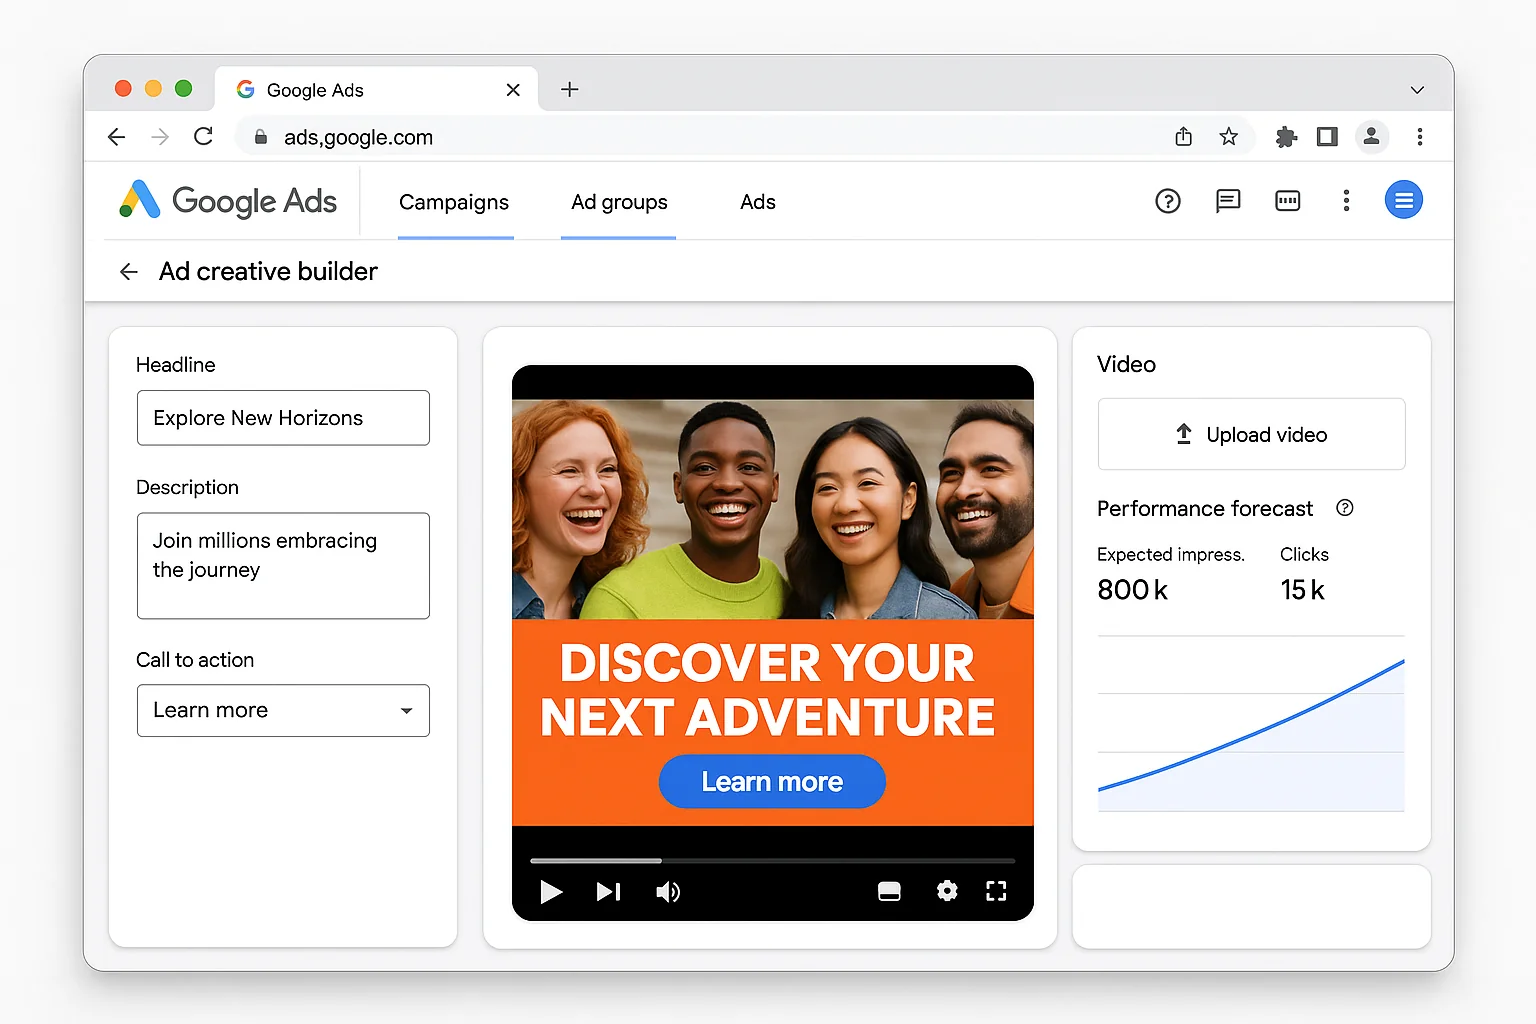
Task: Mute the video preview audio
Action: (x=668, y=892)
